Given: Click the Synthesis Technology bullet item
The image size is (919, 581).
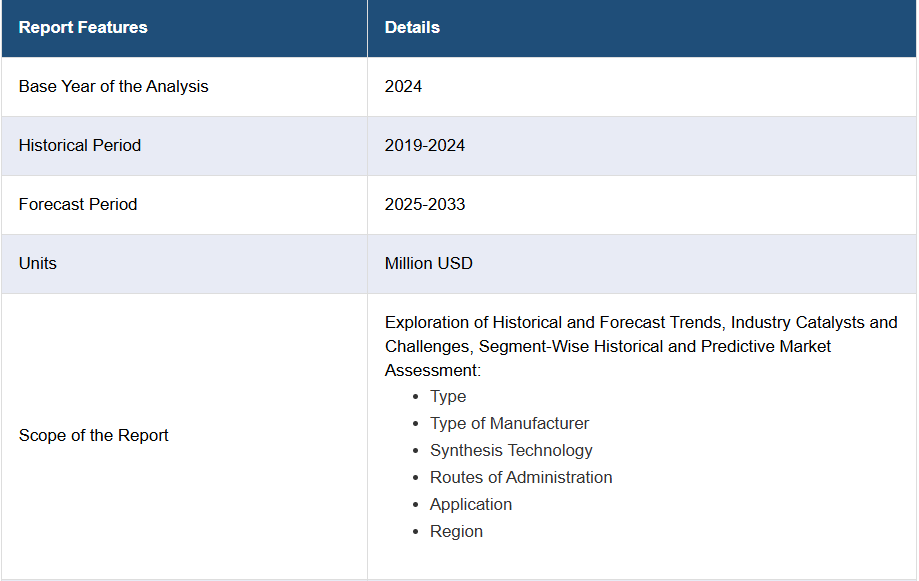Looking at the screenshot, I should pyautogui.click(x=511, y=450).
